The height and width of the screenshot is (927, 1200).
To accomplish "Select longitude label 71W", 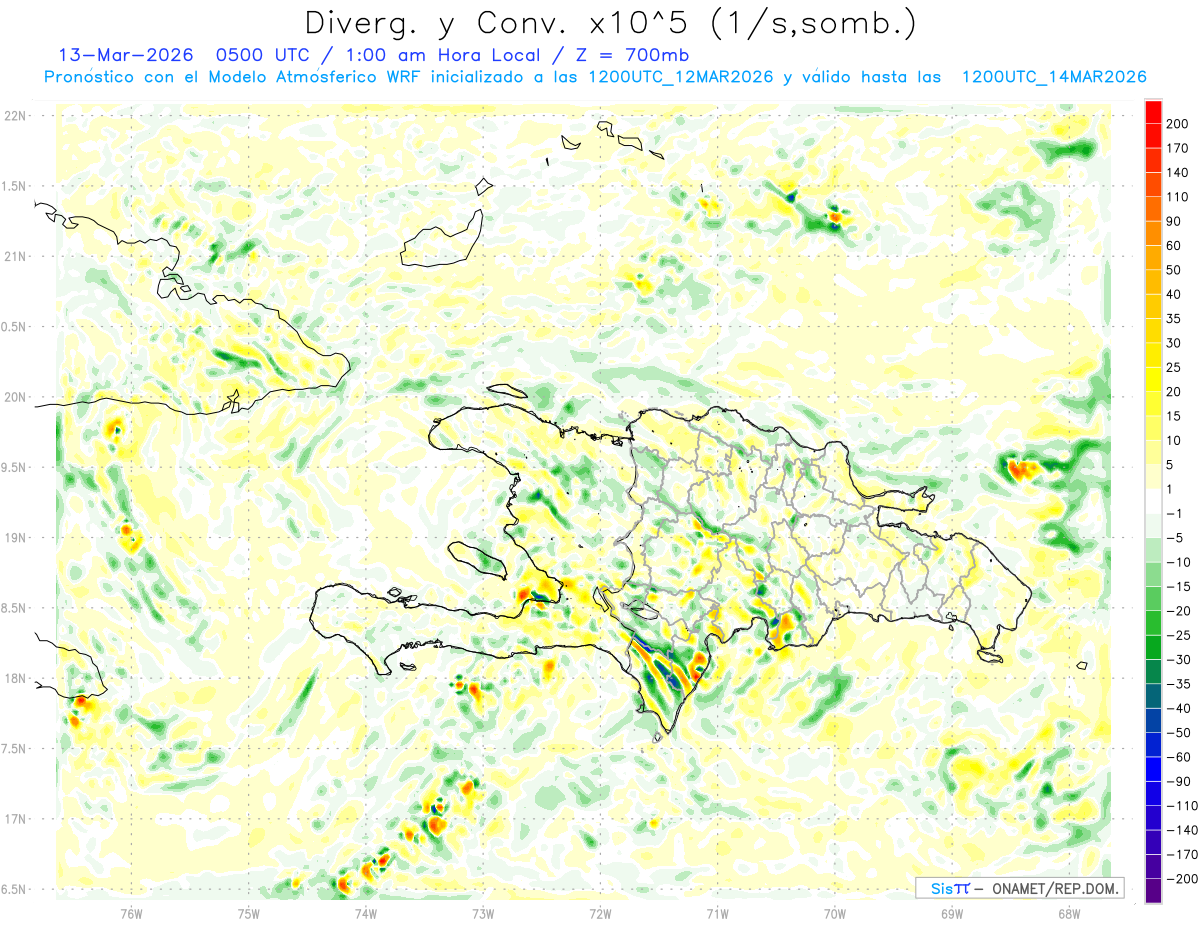I will tap(717, 913).
